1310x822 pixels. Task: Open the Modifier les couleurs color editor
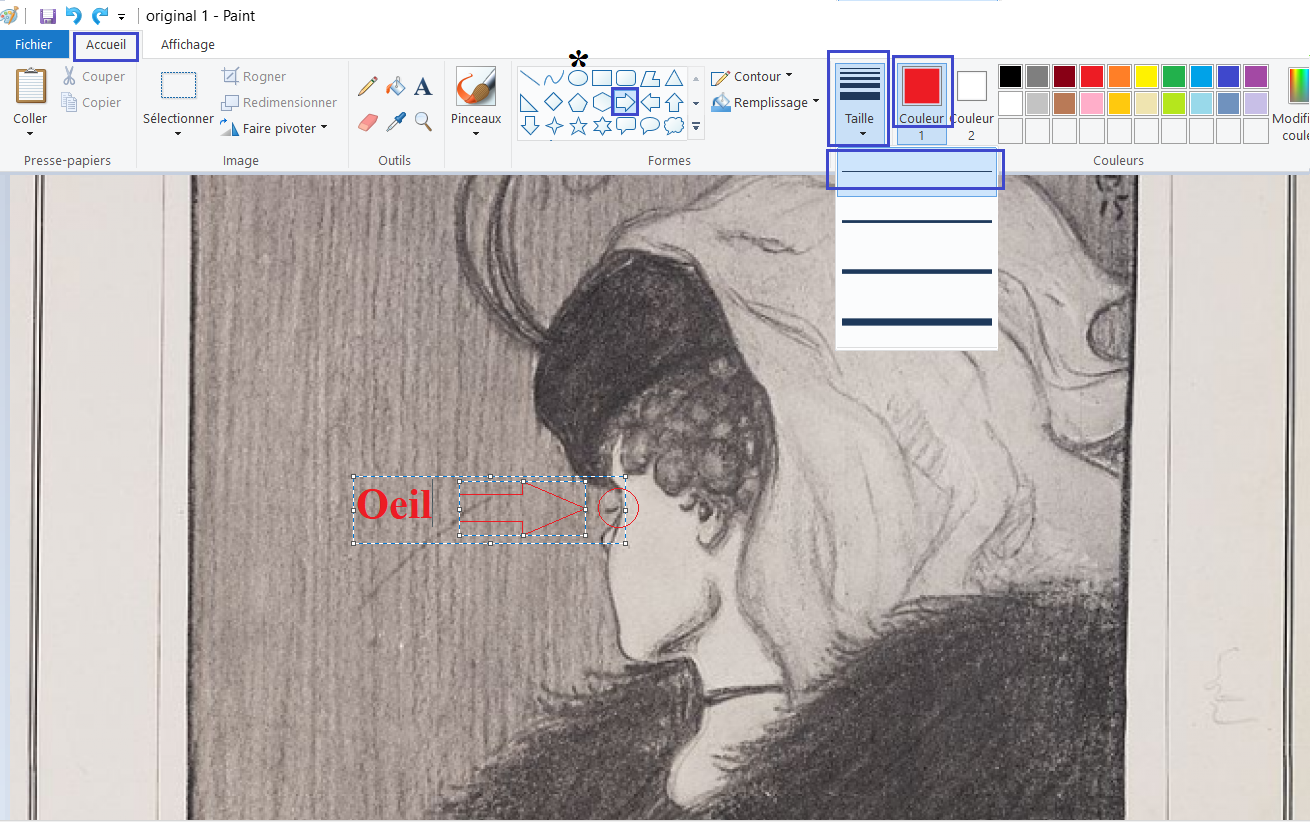click(1295, 102)
